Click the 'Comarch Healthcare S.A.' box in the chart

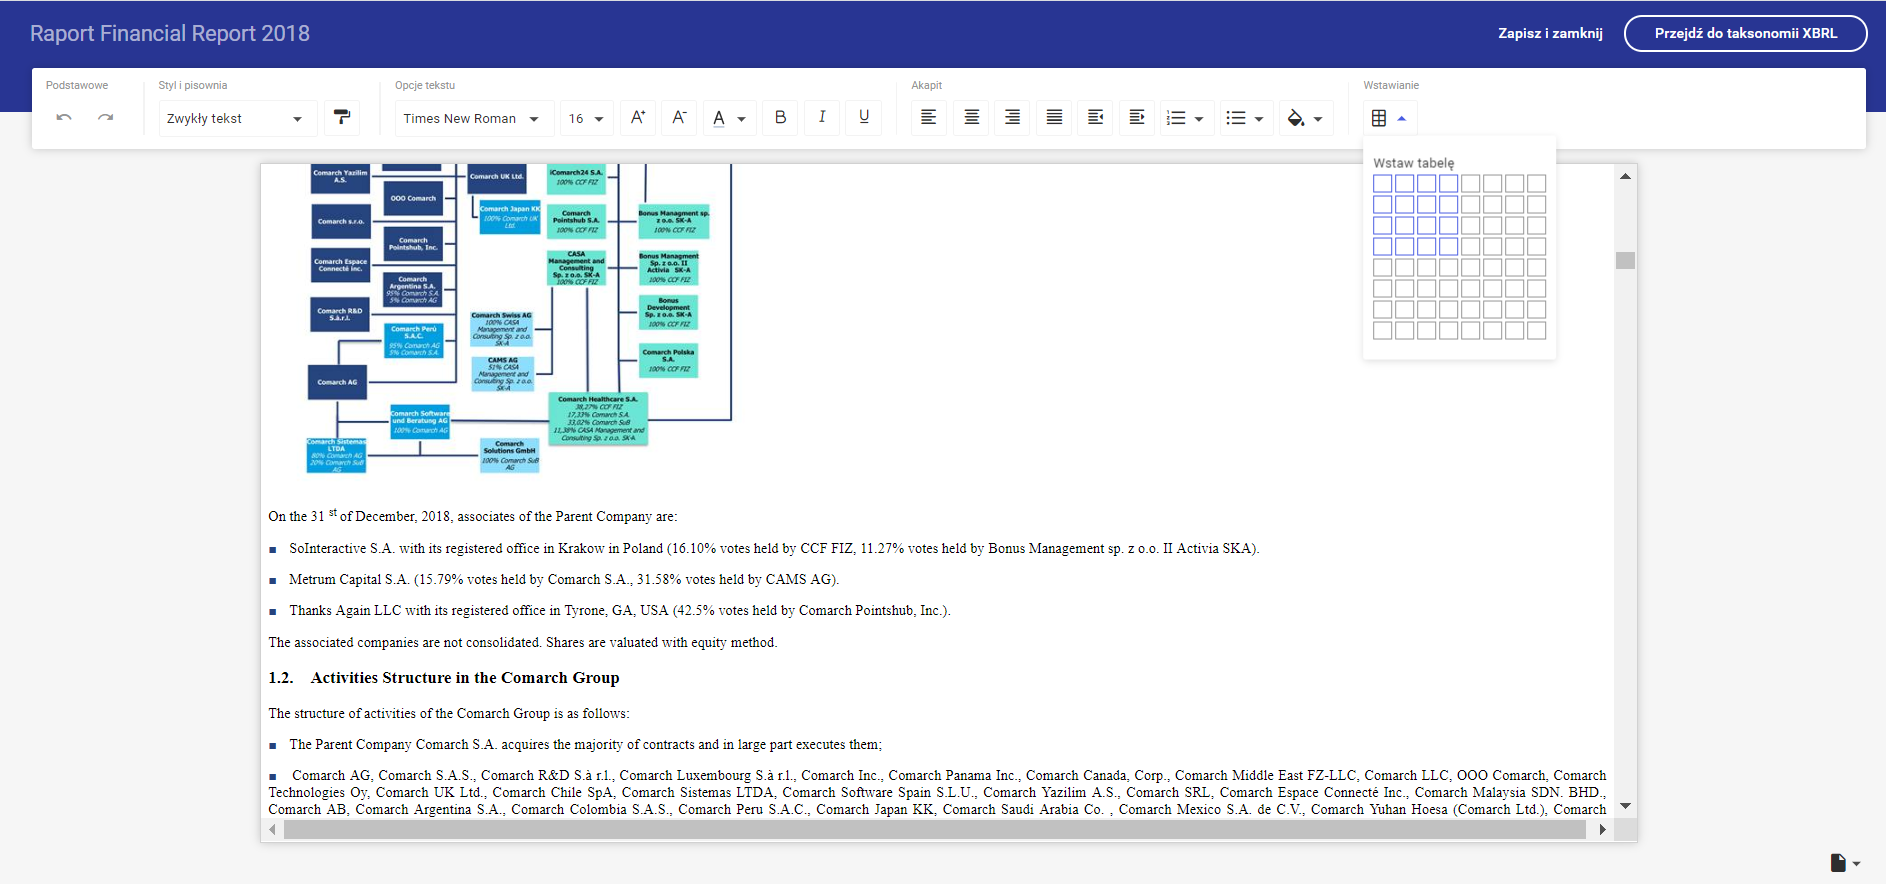tap(598, 419)
